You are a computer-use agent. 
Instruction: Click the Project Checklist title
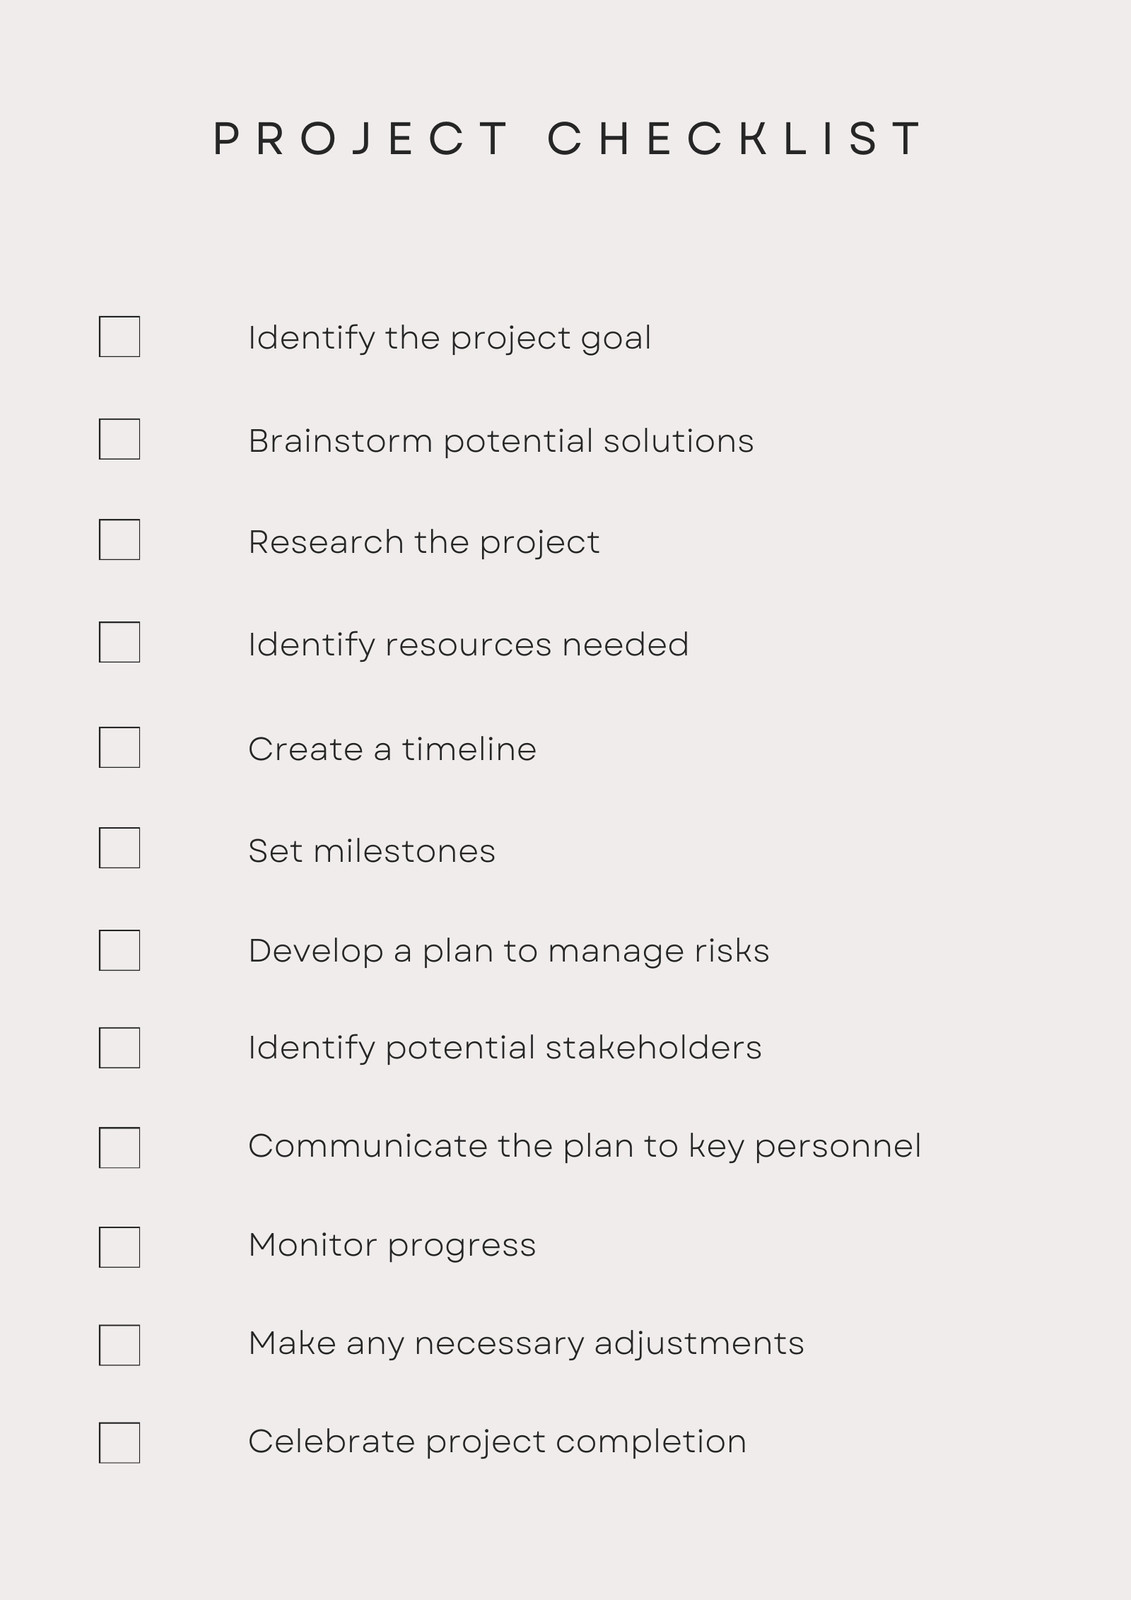[x=567, y=139]
